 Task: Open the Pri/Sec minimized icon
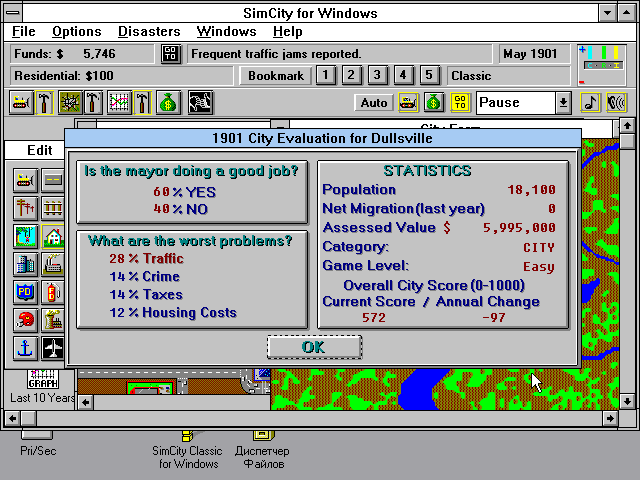[38, 444]
